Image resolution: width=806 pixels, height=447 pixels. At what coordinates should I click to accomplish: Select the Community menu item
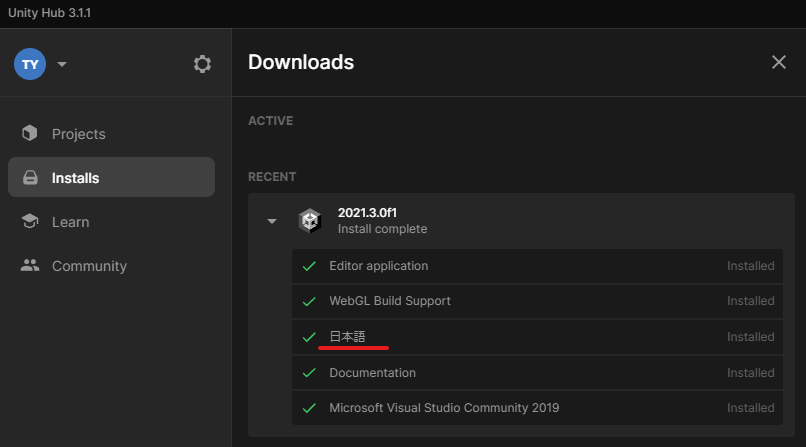pos(89,266)
